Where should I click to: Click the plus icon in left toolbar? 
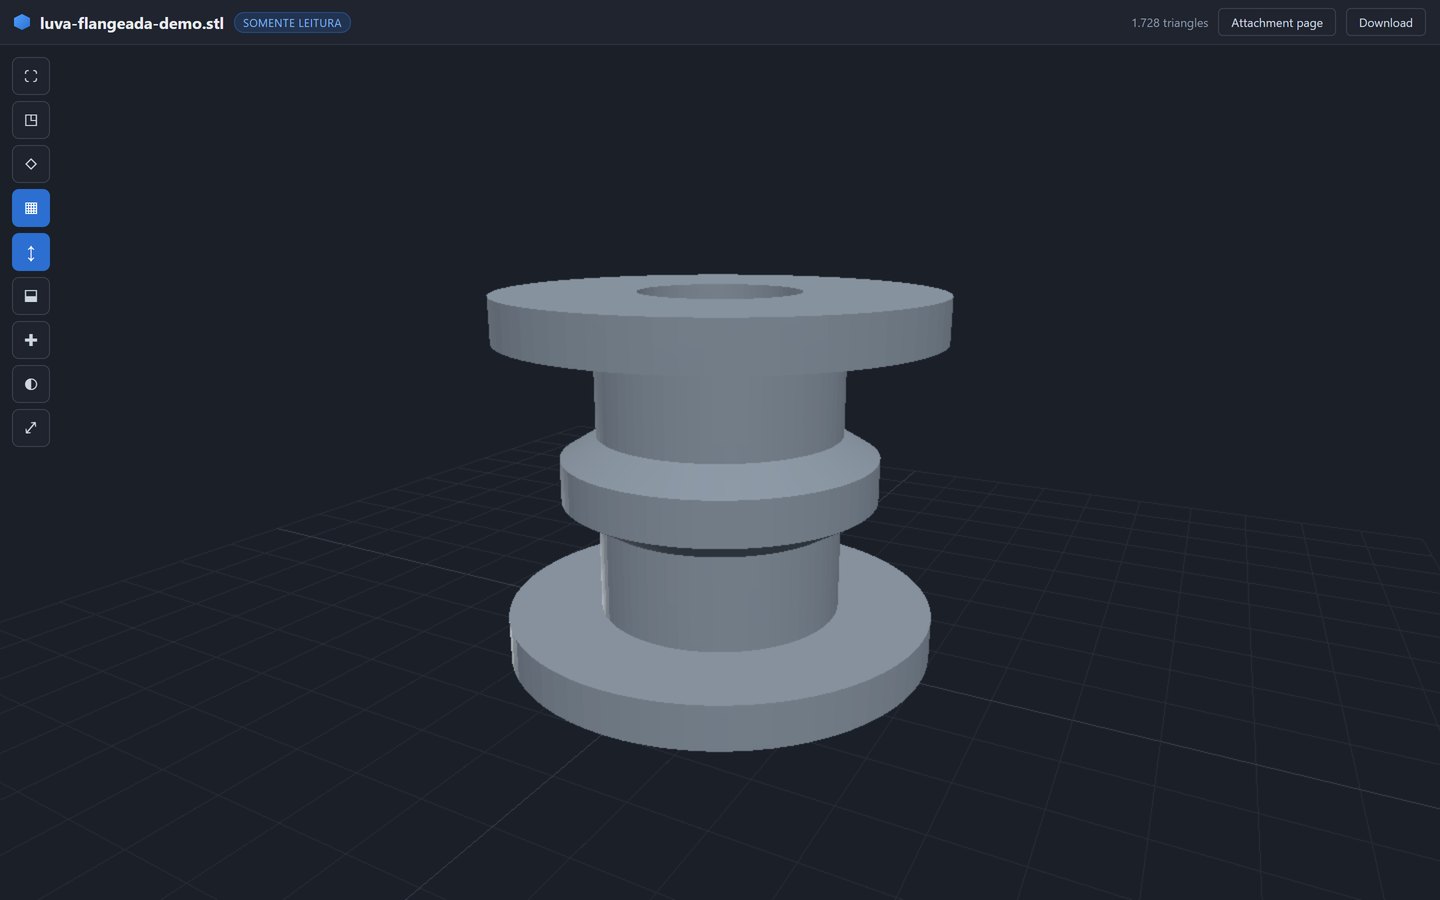click(x=31, y=340)
